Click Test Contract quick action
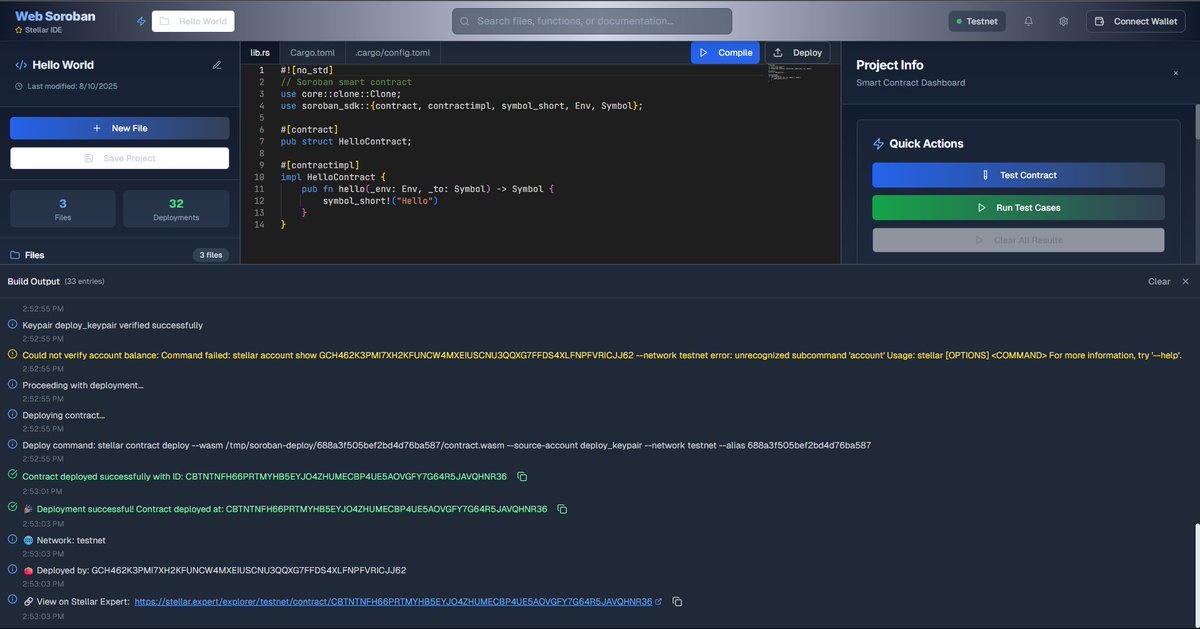This screenshot has width=1200, height=629. [1018, 175]
